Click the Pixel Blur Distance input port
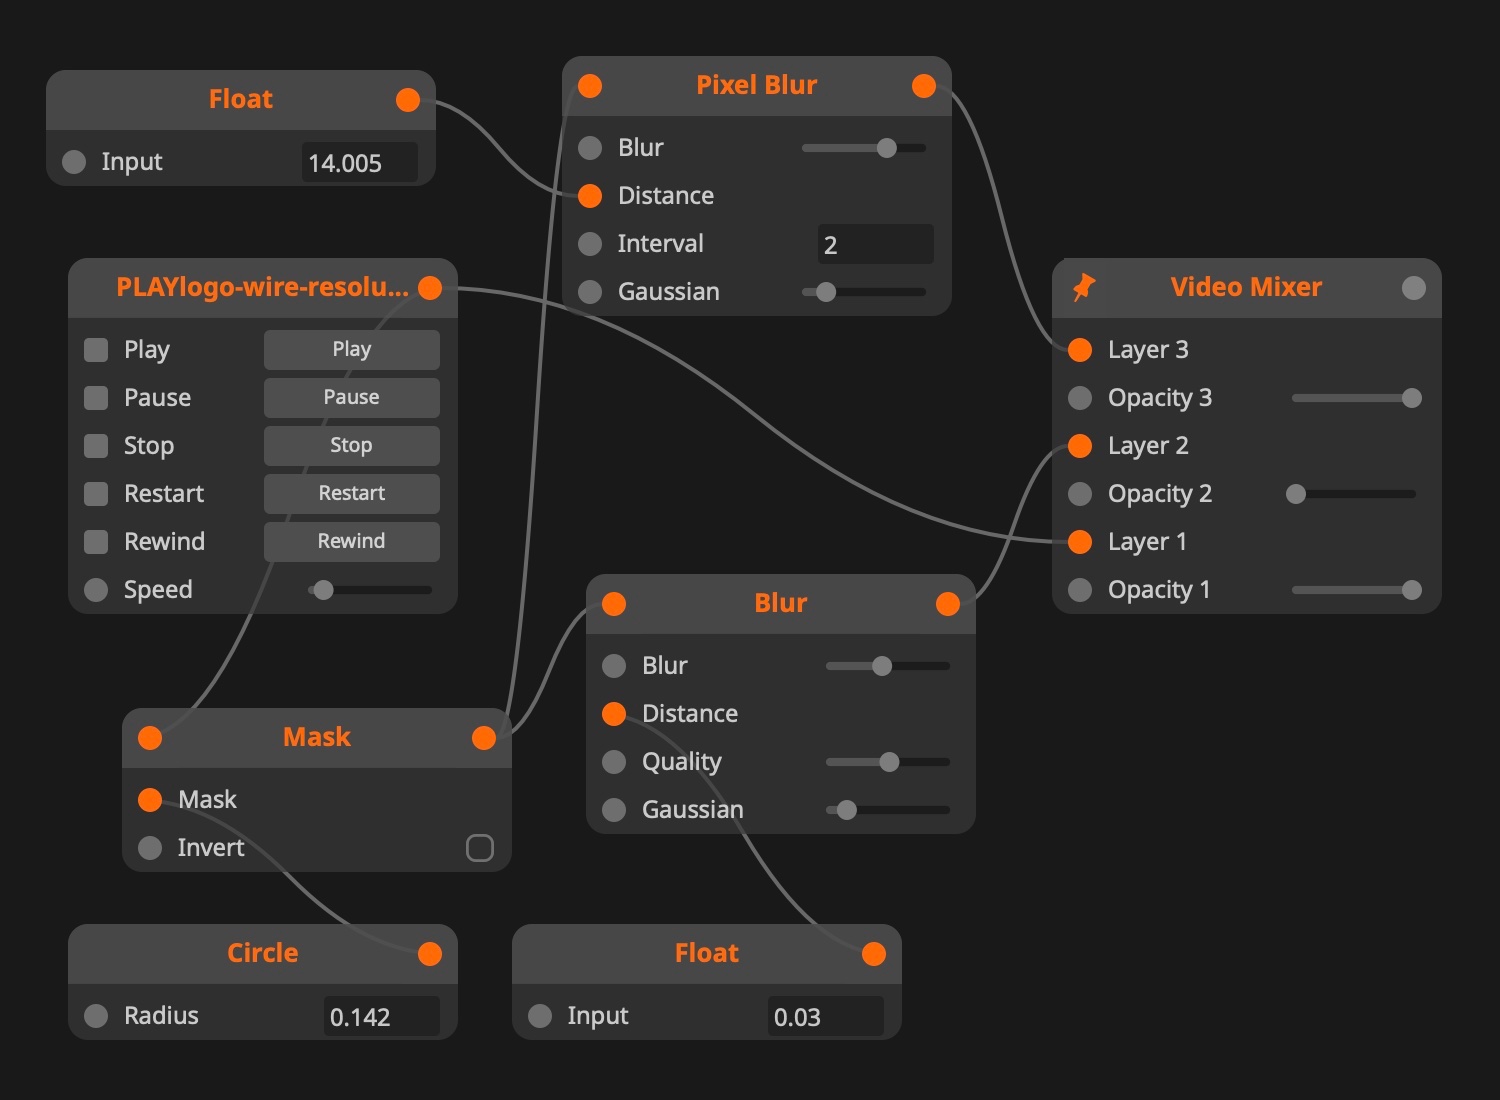1500x1100 pixels. (x=590, y=196)
